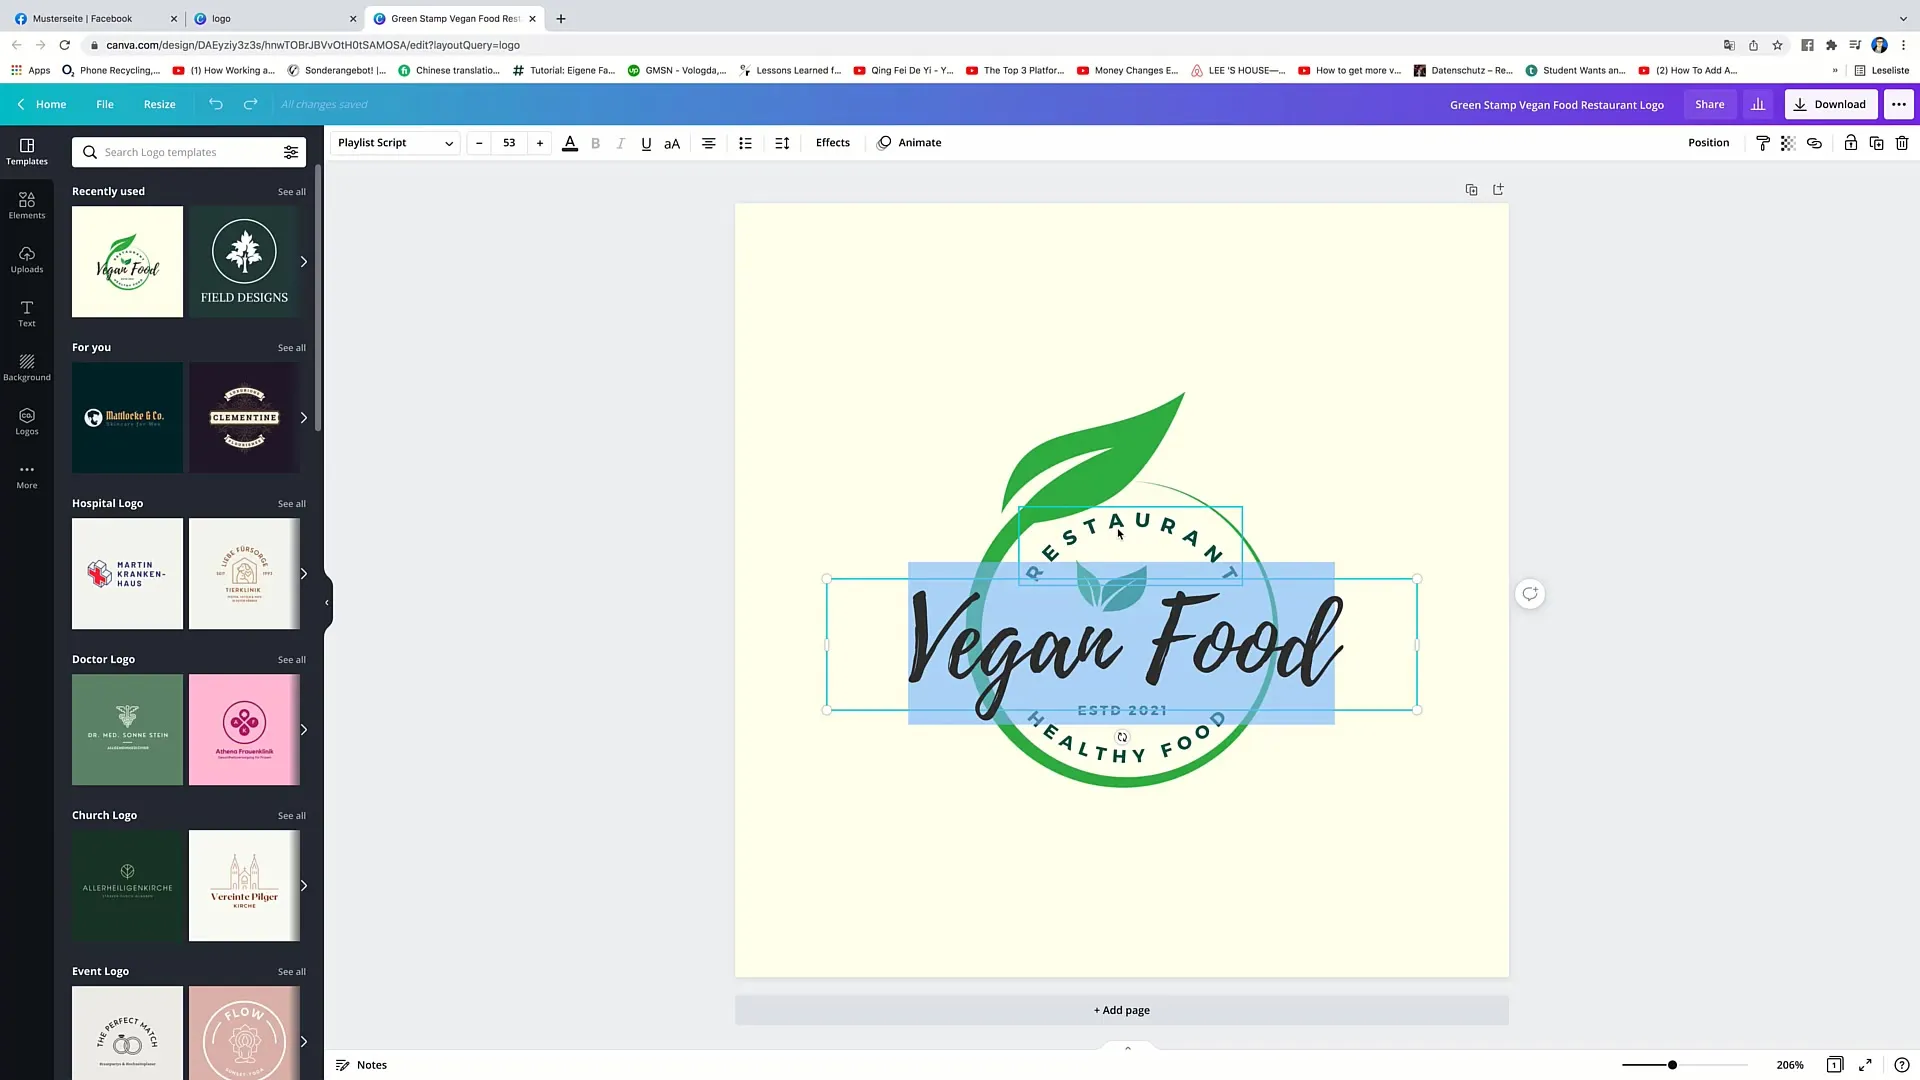Click the letter spacing adjust icon
The height and width of the screenshot is (1080, 1920).
pyautogui.click(x=782, y=142)
